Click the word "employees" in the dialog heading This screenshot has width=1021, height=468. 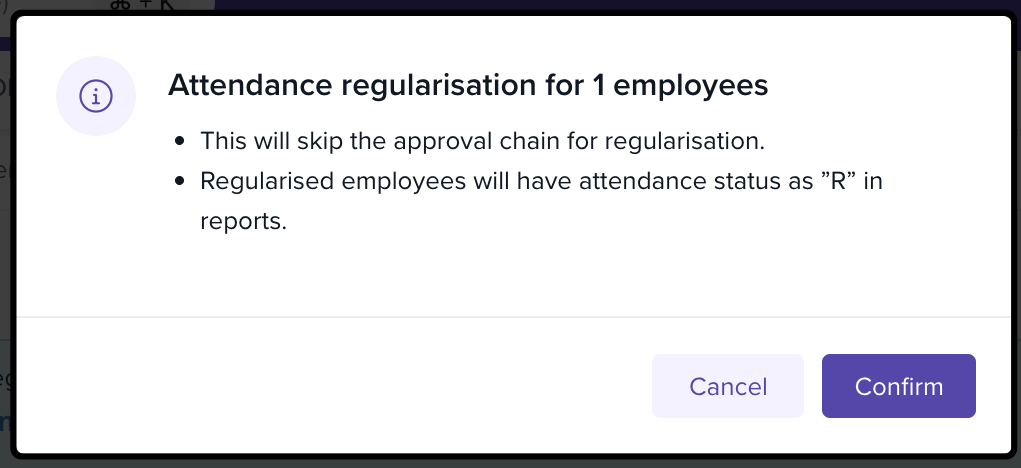(x=690, y=86)
